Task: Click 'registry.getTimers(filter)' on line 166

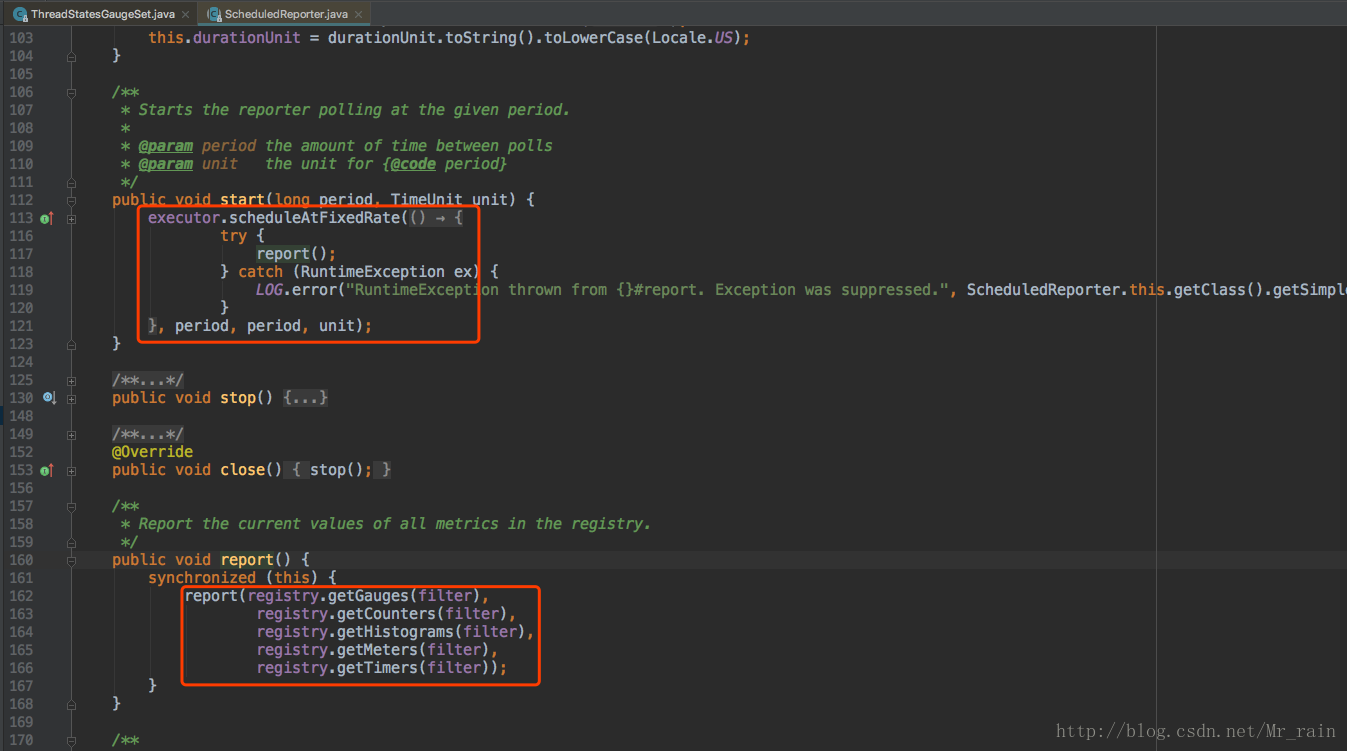Action: (x=373, y=668)
